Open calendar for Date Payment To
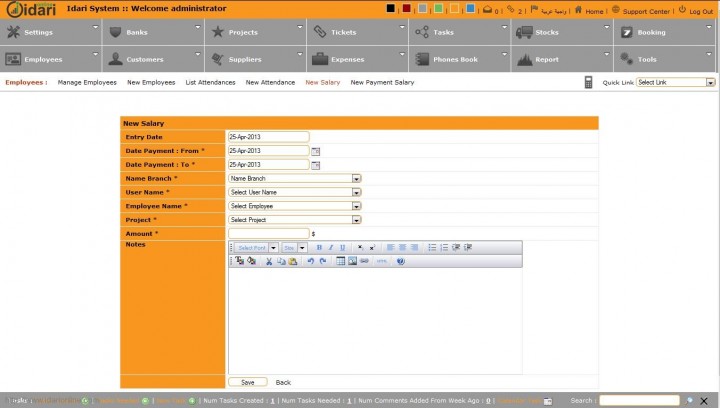This screenshot has width=720, height=408. [x=315, y=165]
